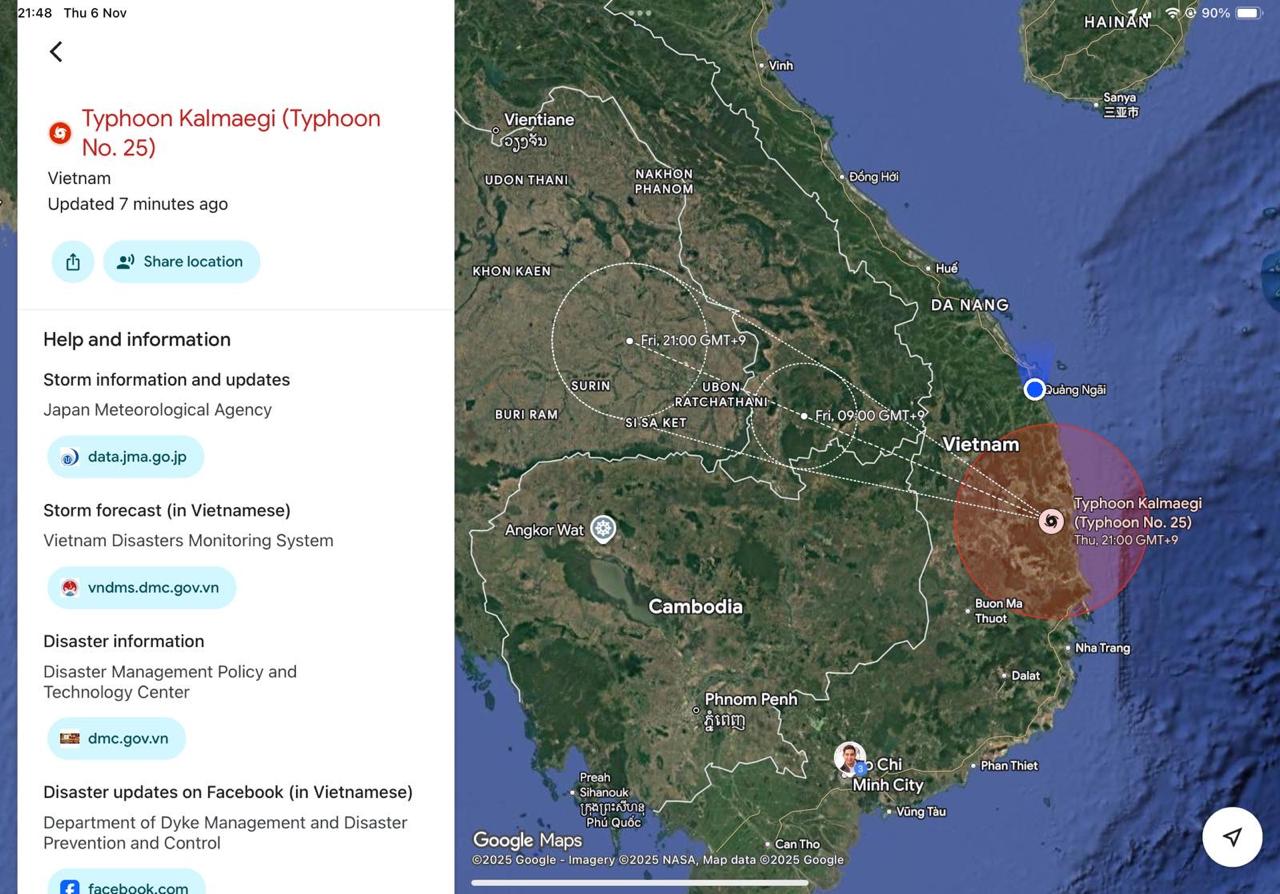
Task: Tap the share icon button
Action: pyautogui.click(x=73, y=262)
